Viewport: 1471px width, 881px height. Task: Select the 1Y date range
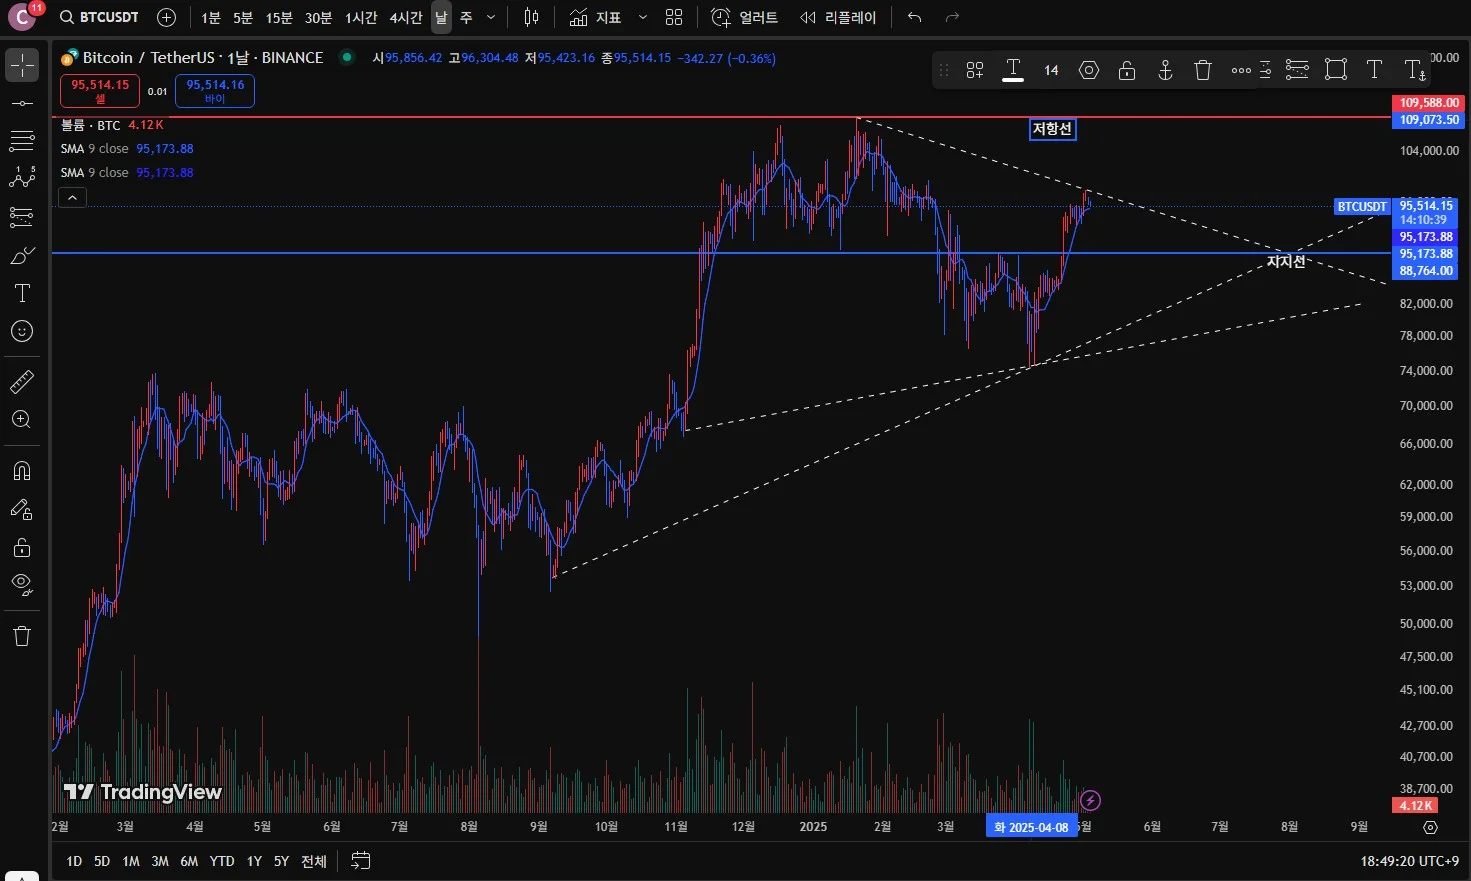pyautogui.click(x=254, y=861)
